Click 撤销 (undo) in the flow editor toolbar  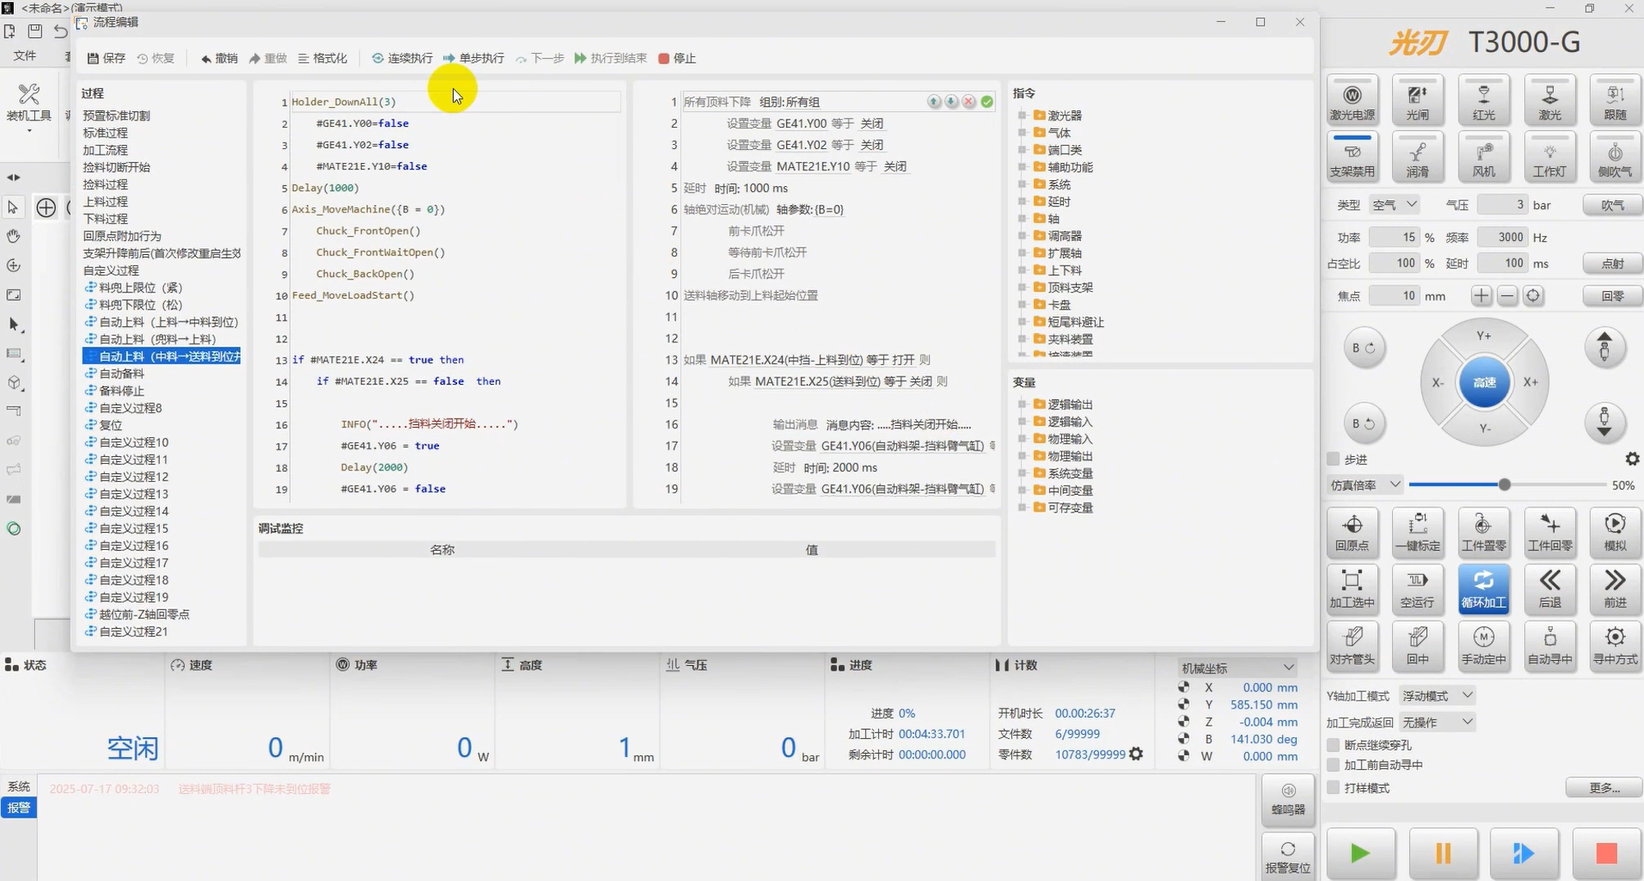(219, 58)
